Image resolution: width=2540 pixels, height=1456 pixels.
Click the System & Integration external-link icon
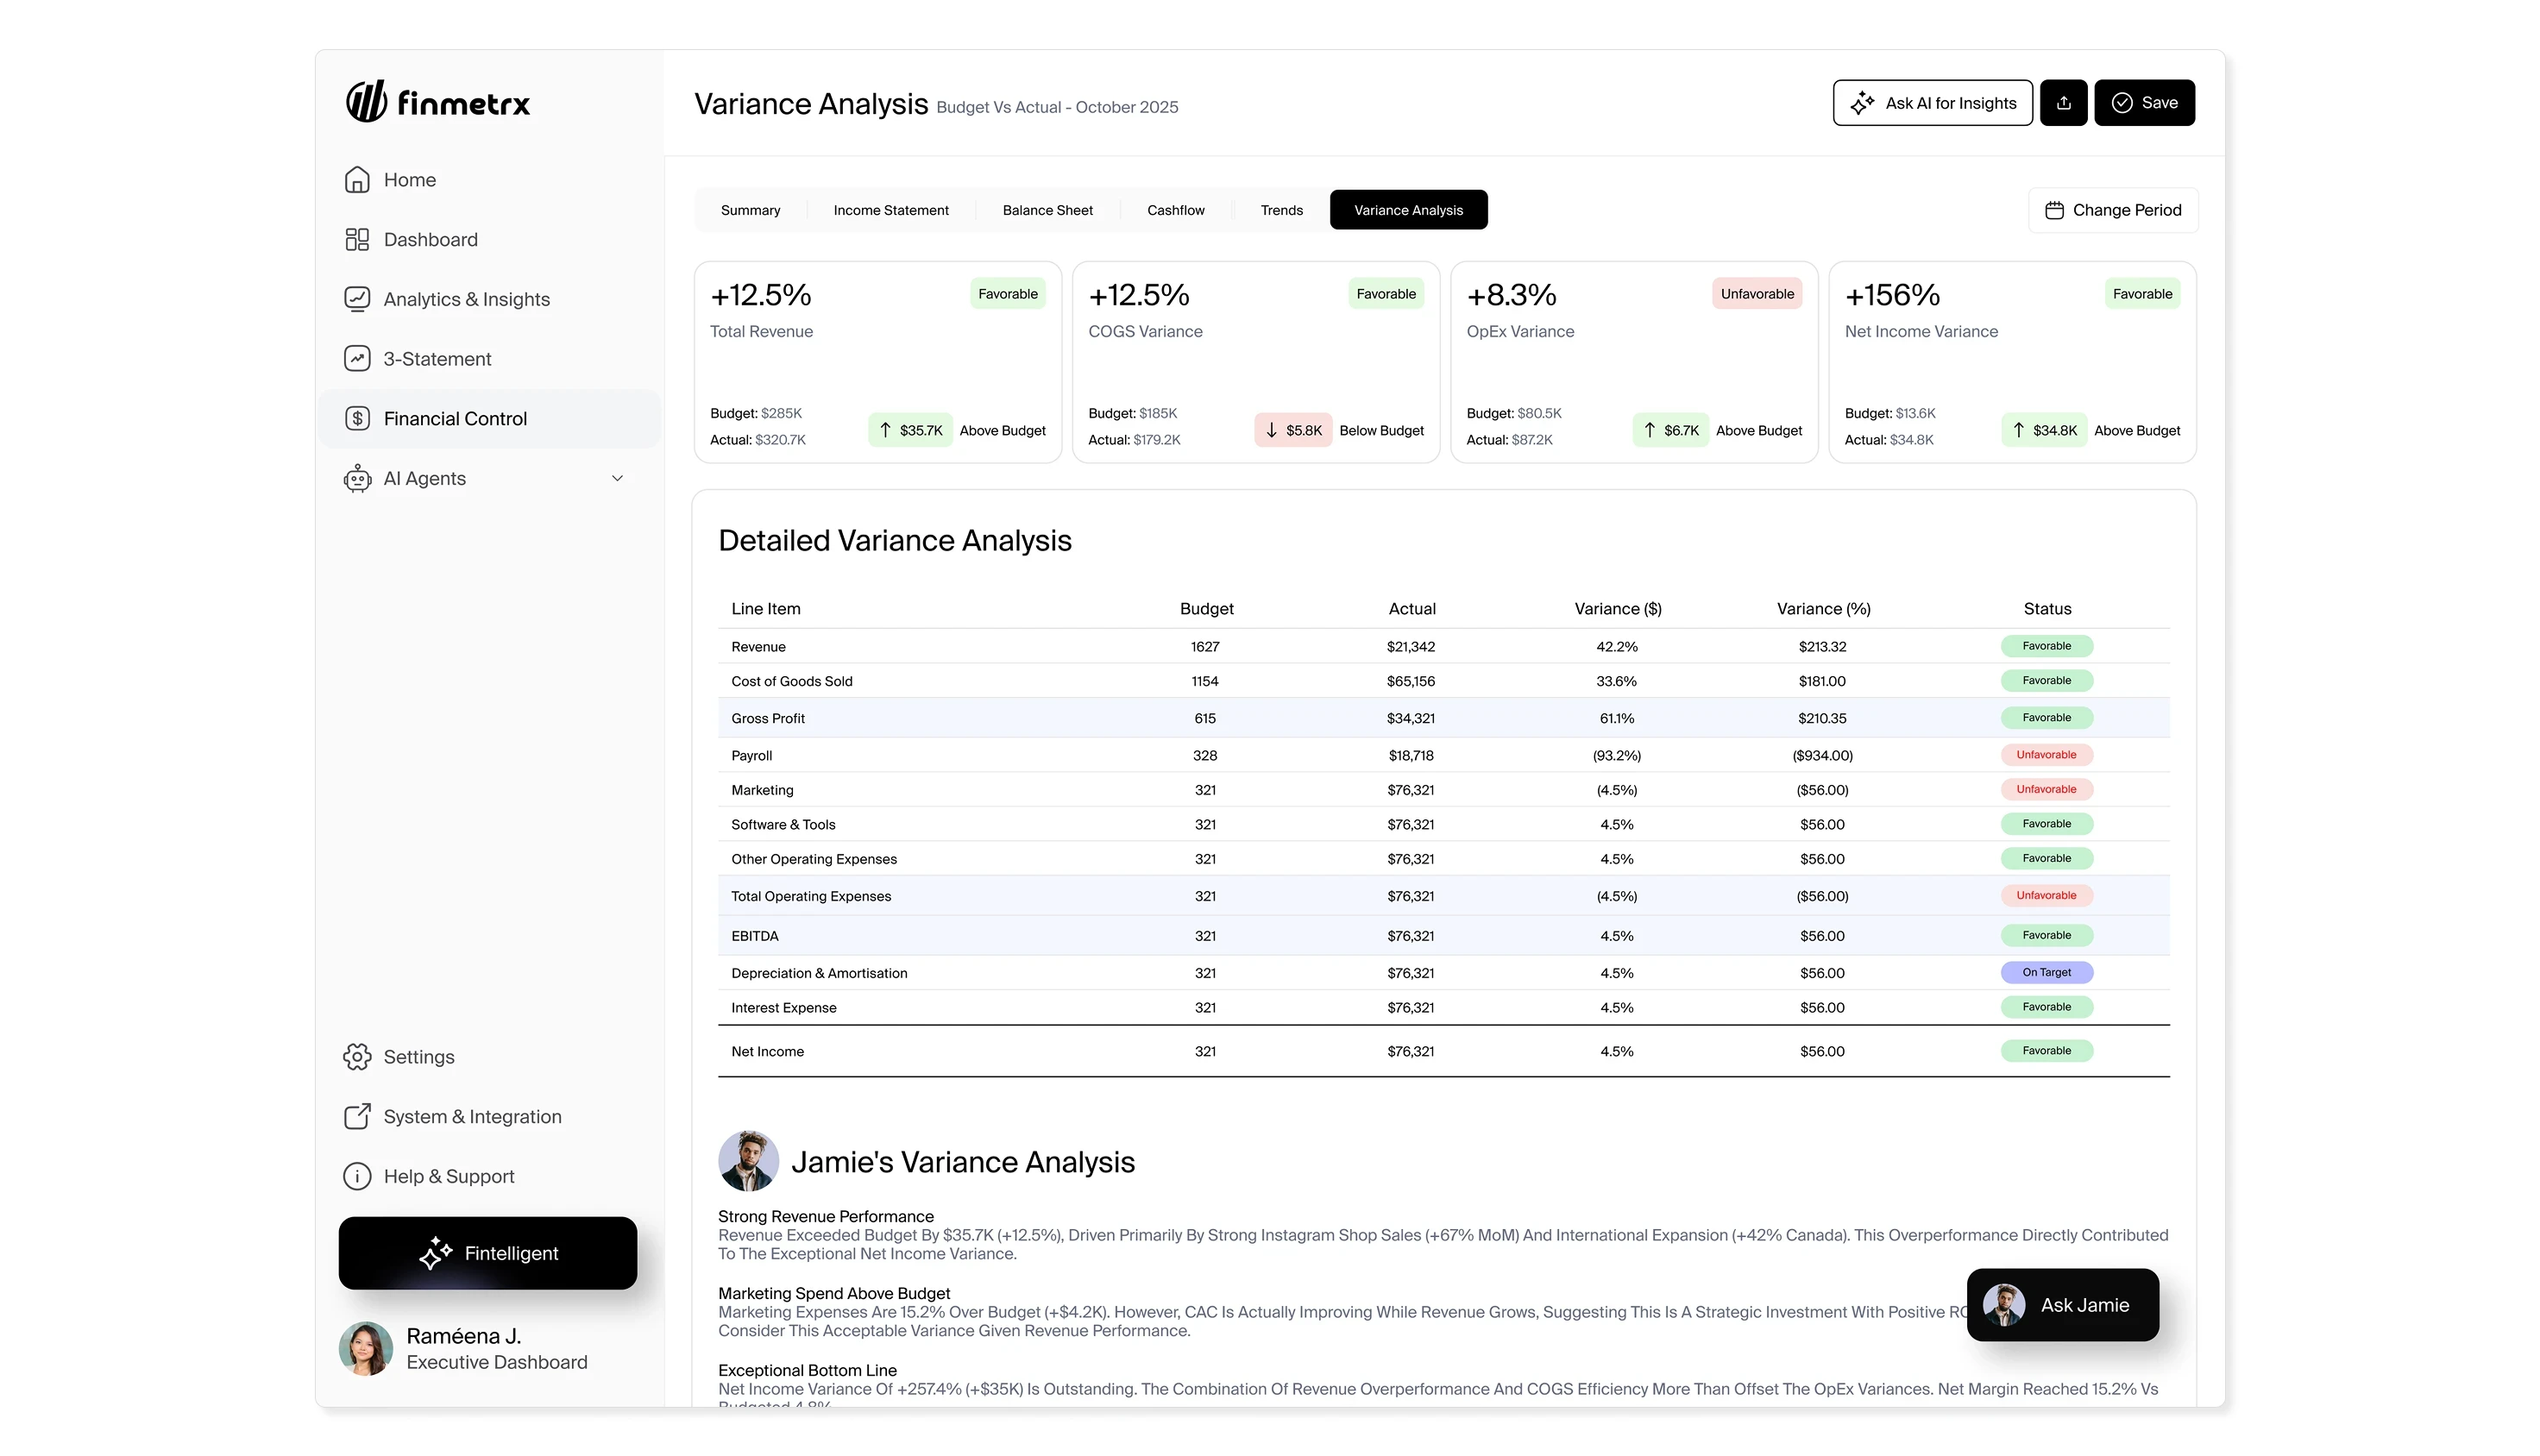[x=357, y=1117]
